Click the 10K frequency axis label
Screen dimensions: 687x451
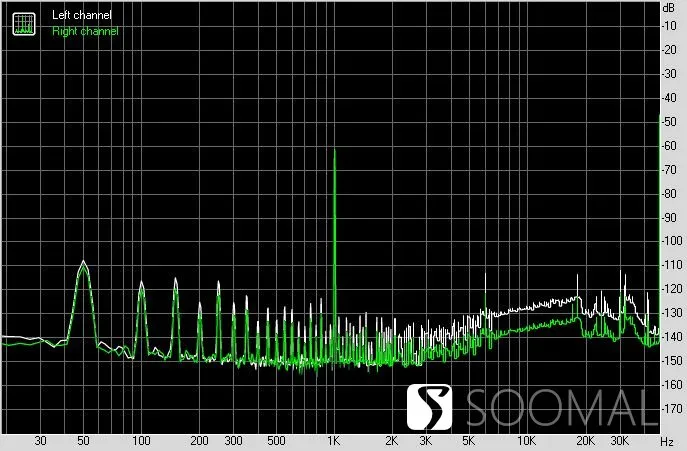(x=527, y=440)
